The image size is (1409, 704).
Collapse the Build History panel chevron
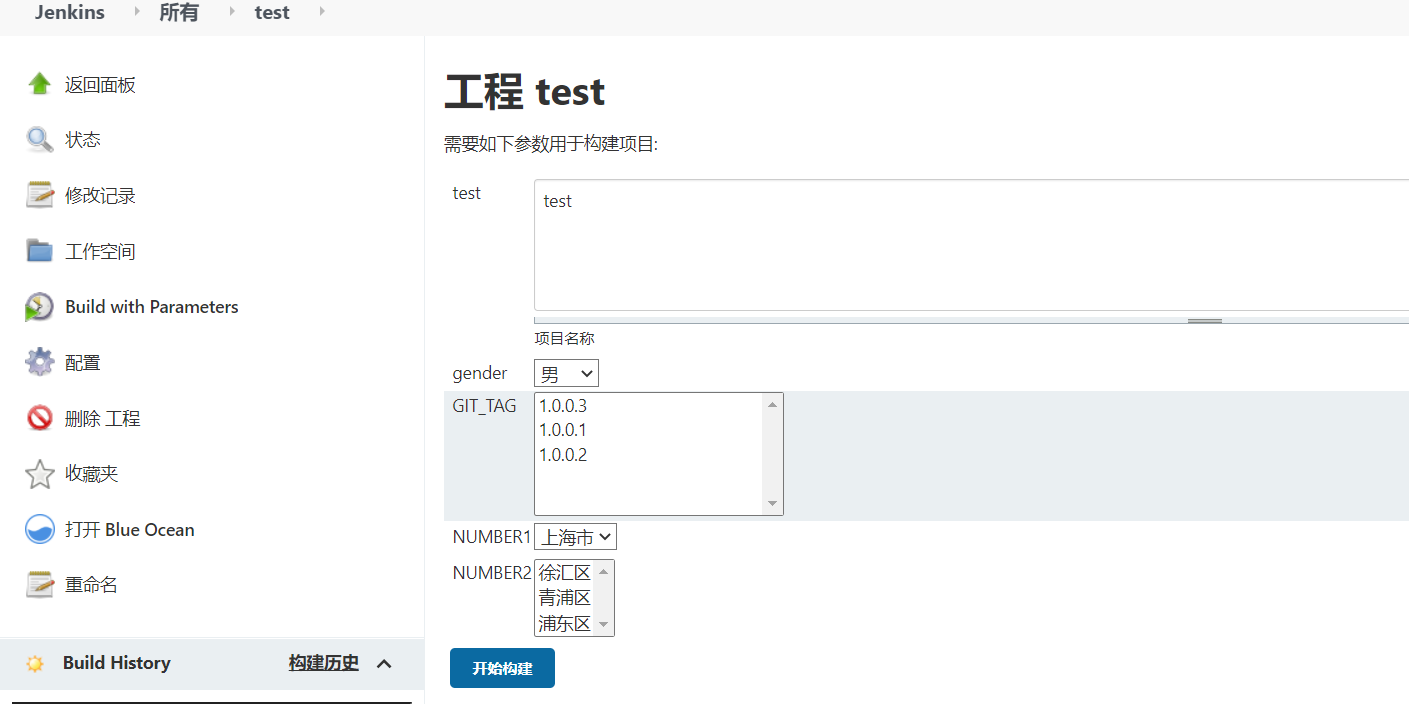(x=384, y=663)
